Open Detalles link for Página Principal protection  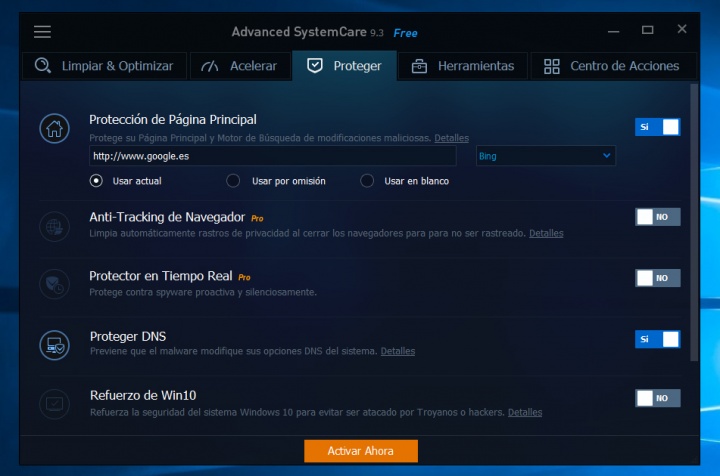(451, 138)
